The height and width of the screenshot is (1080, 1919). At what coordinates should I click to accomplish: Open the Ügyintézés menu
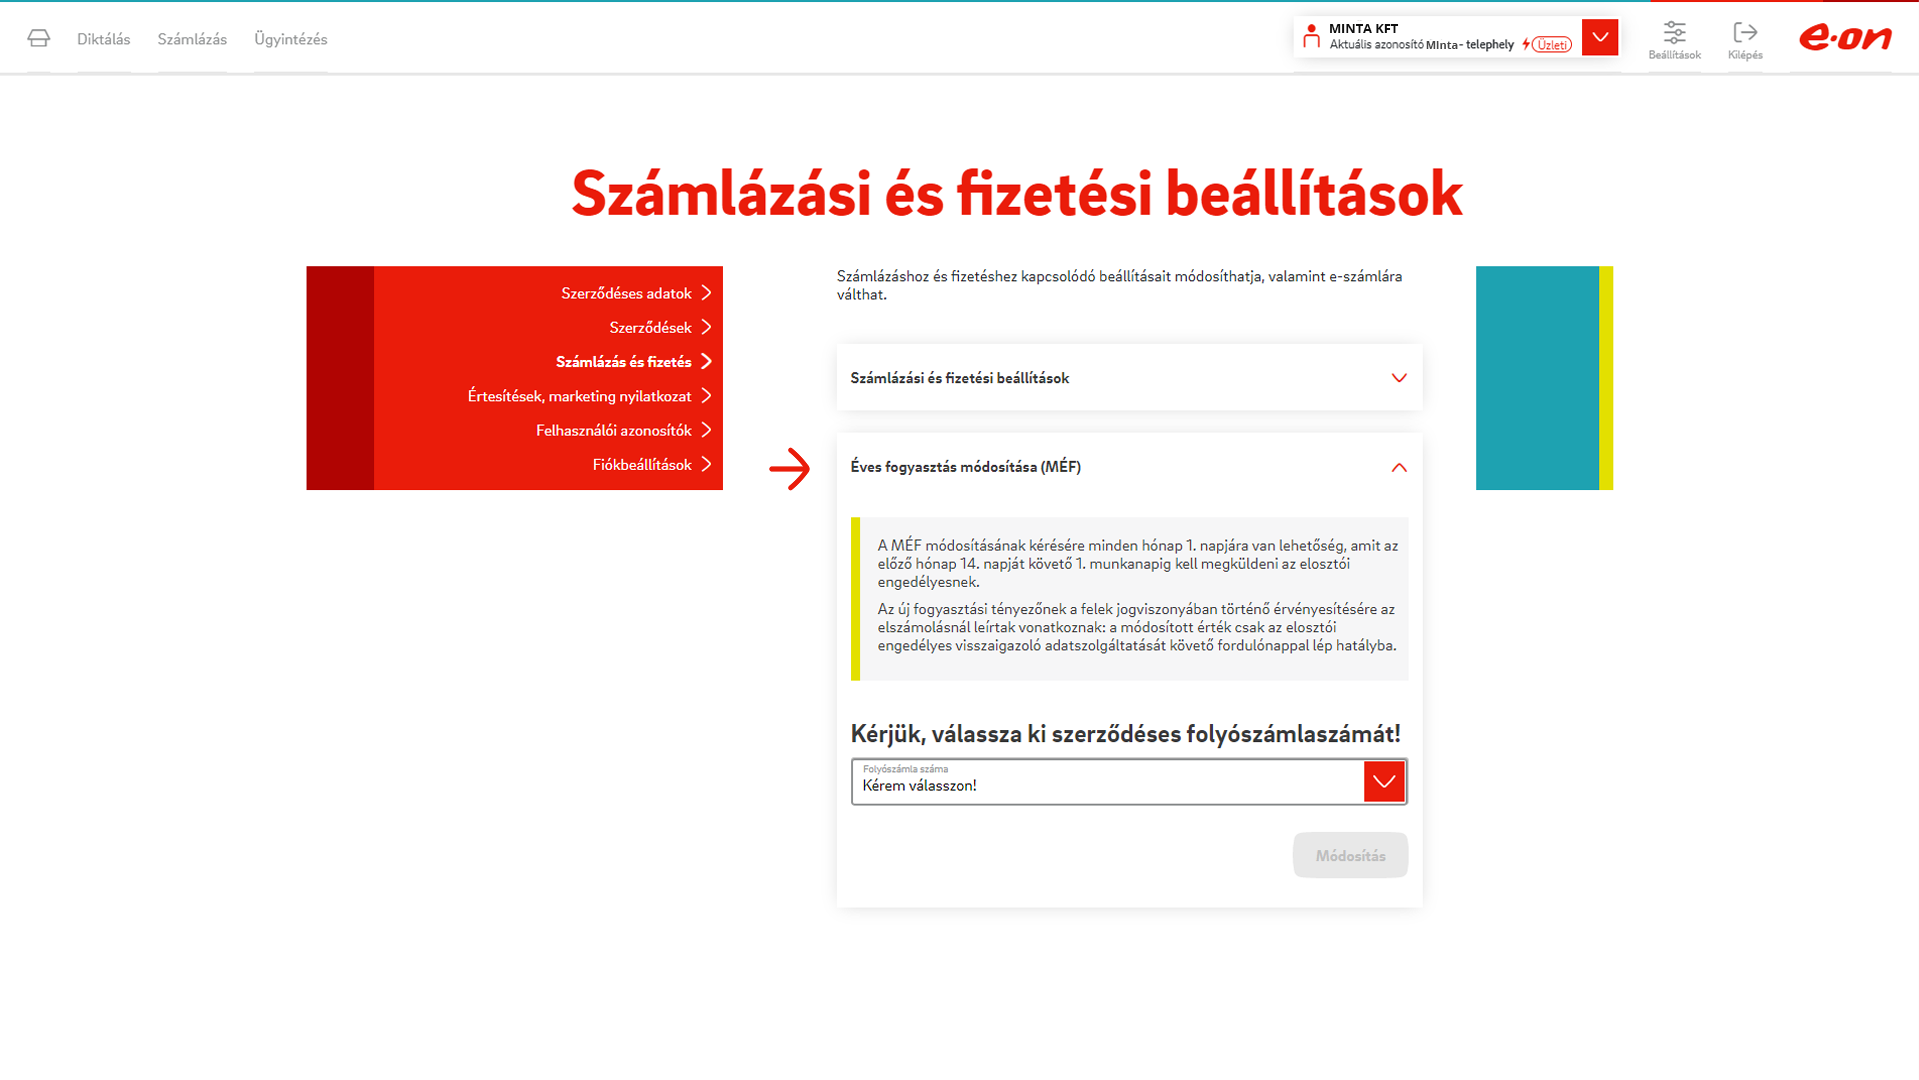point(291,39)
